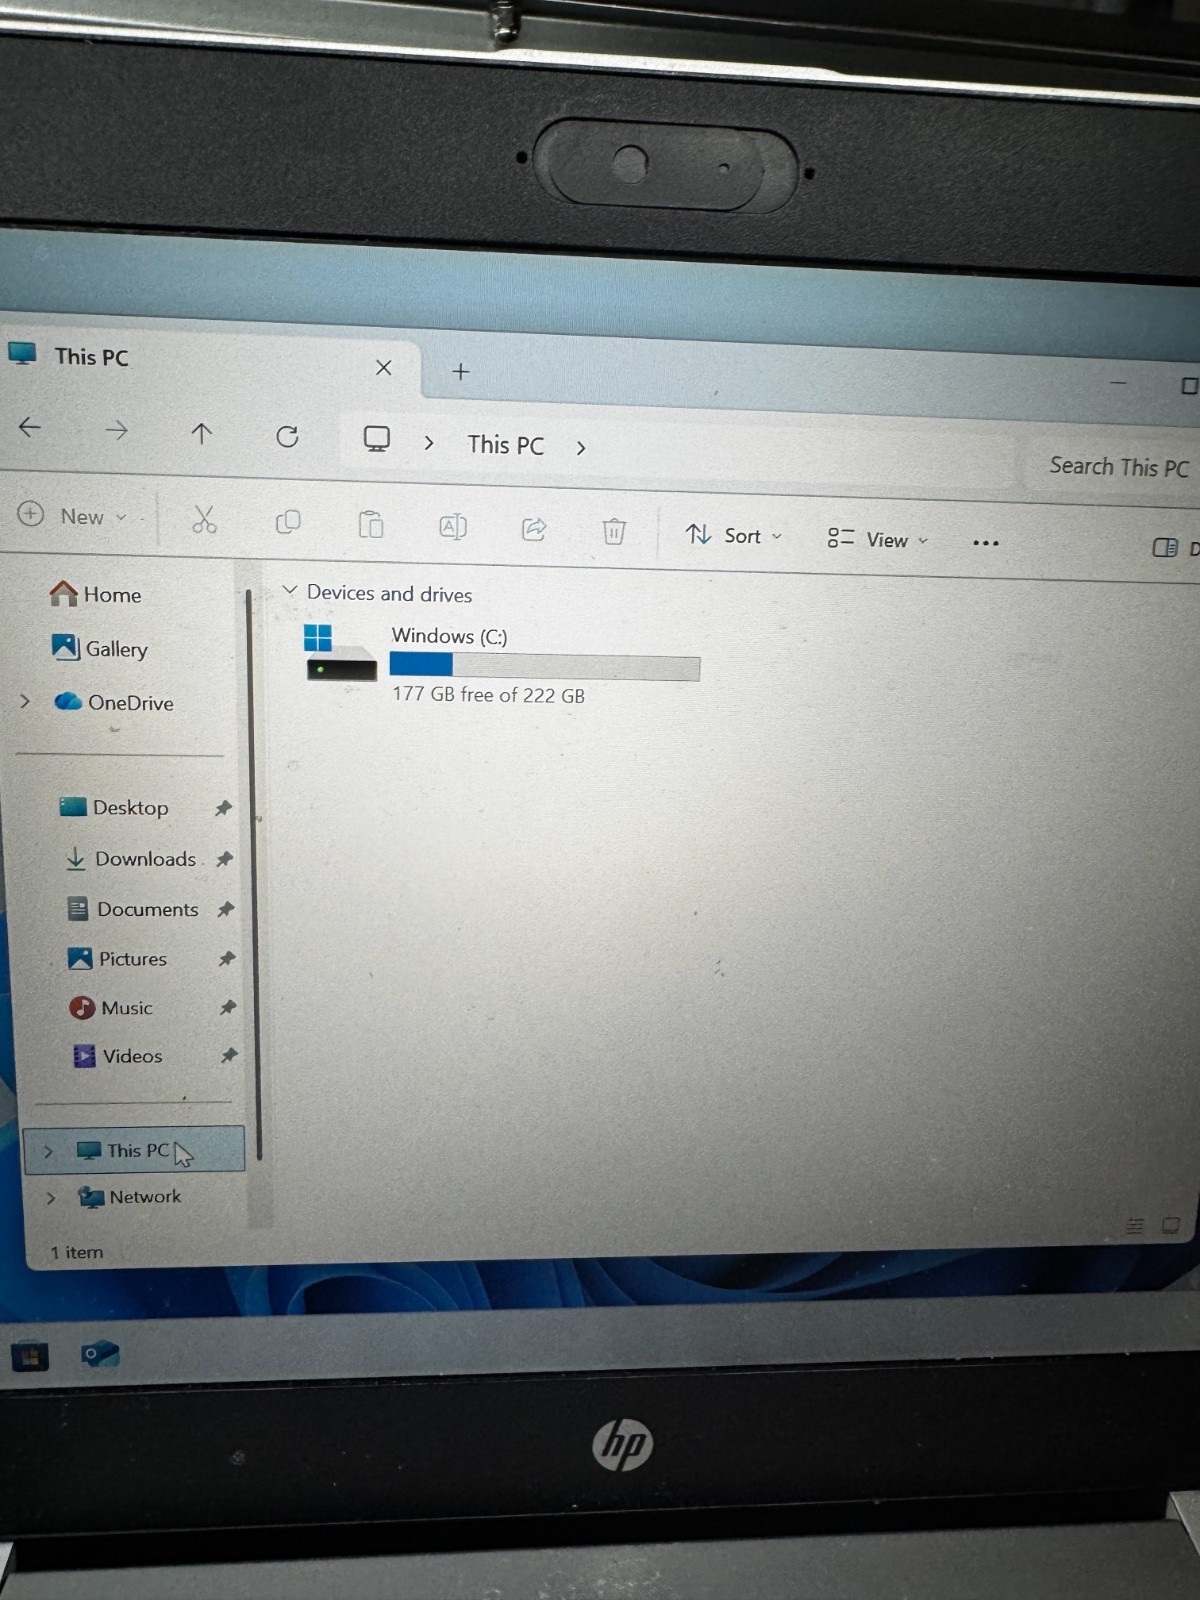Expand the OneDrive tree node
The width and height of the screenshot is (1200, 1600).
(25, 701)
